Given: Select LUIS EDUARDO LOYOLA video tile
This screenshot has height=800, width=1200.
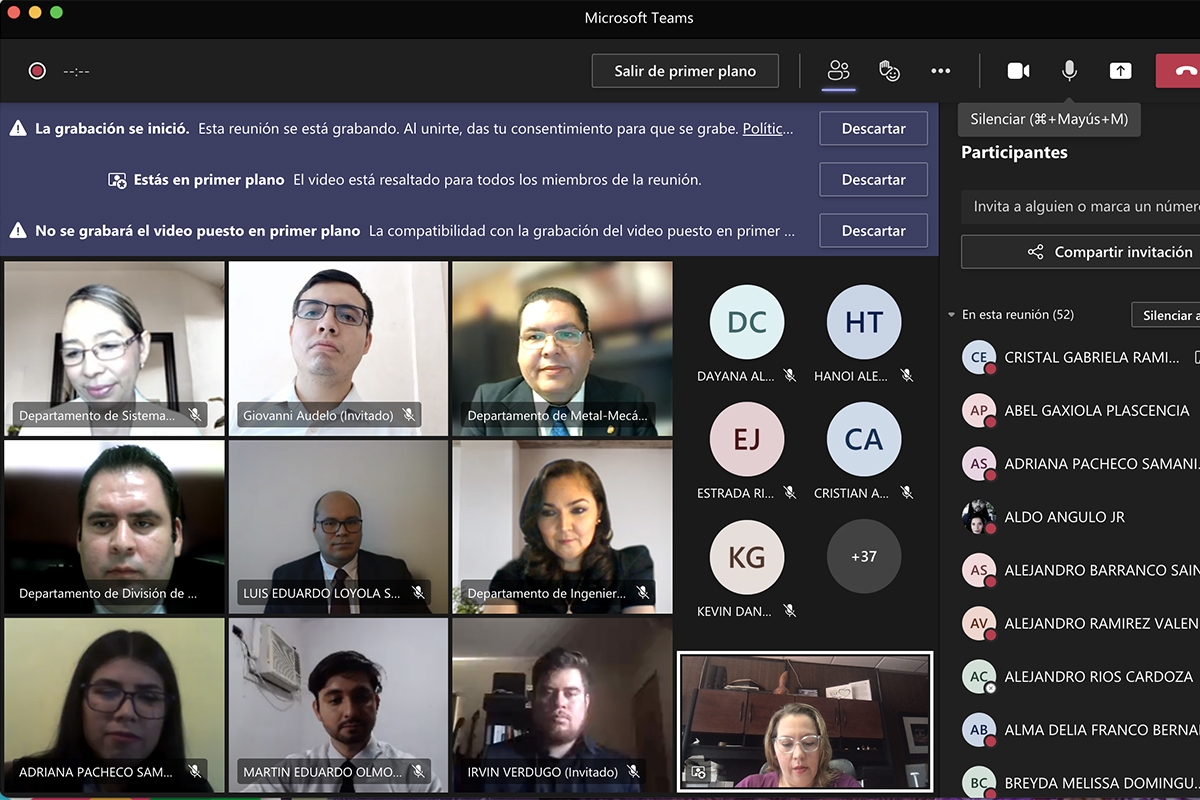Looking at the screenshot, I should click(x=338, y=527).
